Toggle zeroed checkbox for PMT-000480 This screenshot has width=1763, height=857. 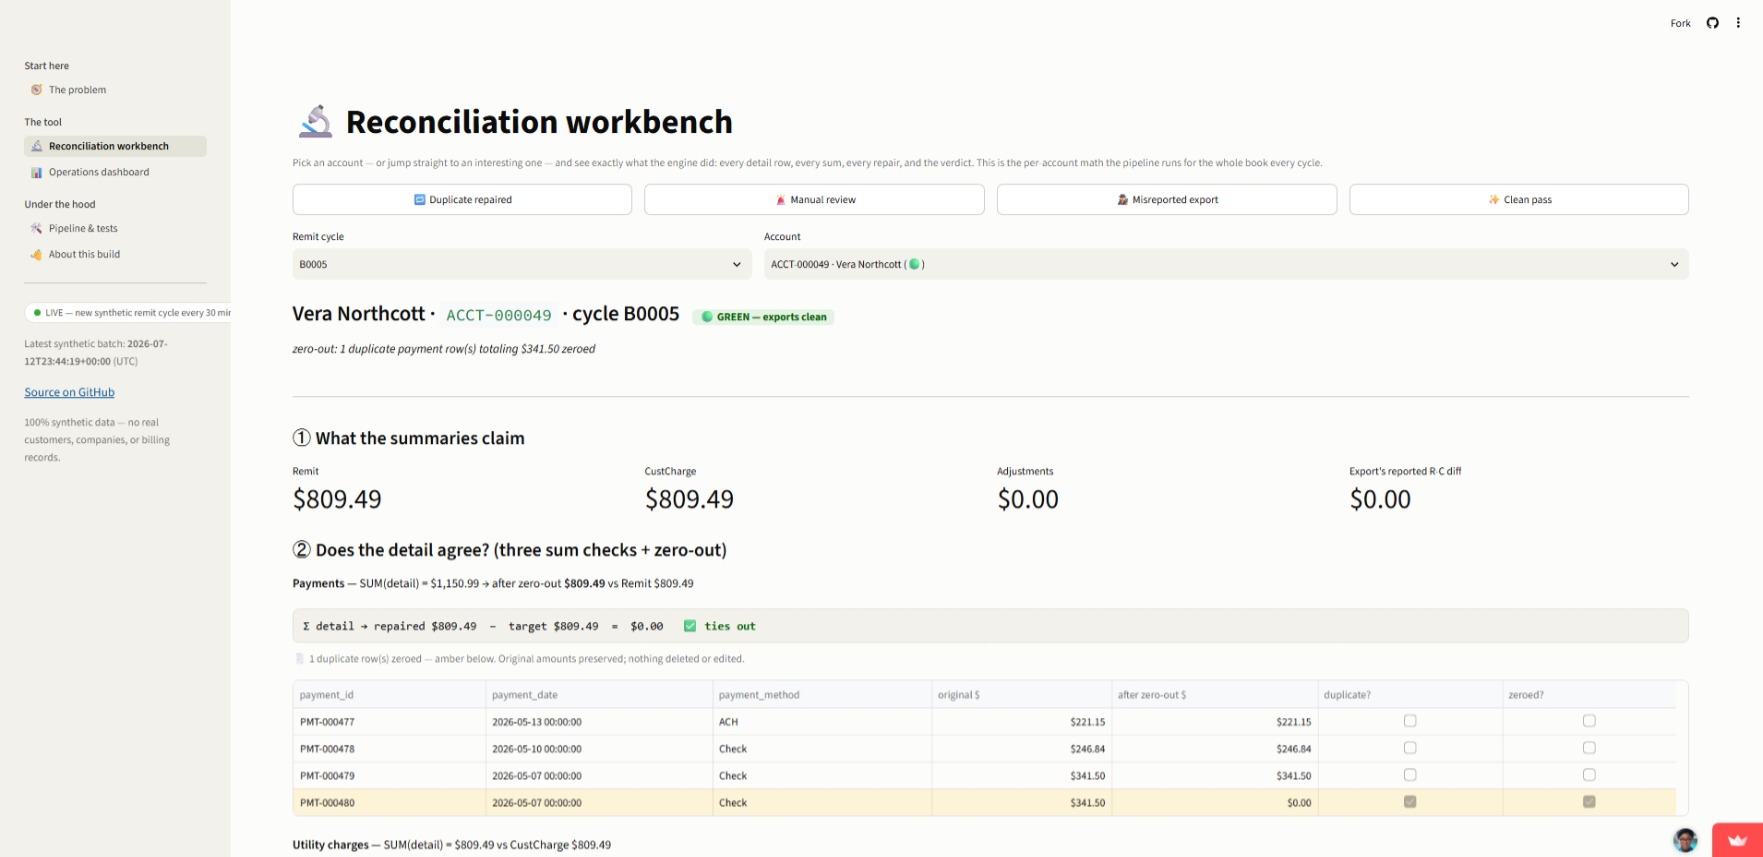click(x=1589, y=802)
